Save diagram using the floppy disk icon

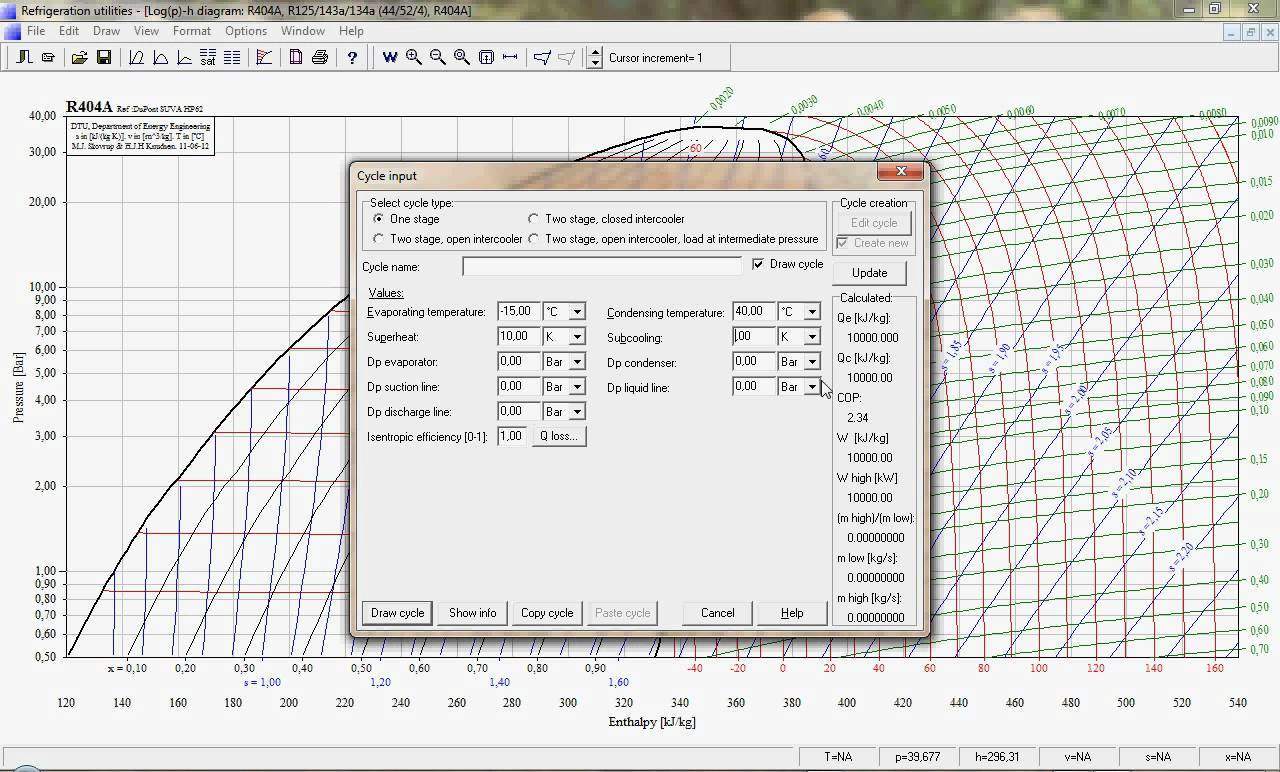coord(104,58)
